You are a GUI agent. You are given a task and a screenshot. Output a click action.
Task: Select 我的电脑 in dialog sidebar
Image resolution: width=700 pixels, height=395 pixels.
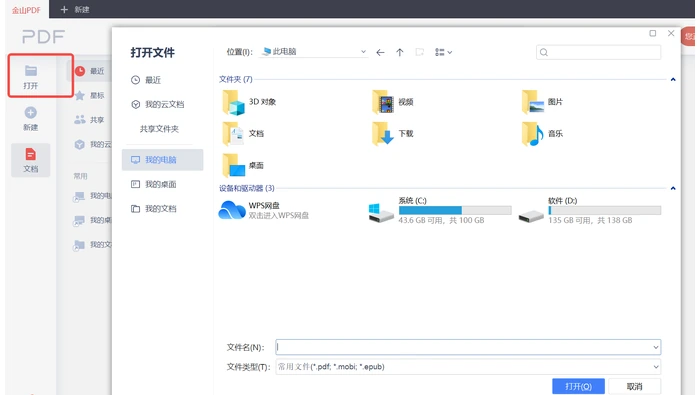(162, 160)
